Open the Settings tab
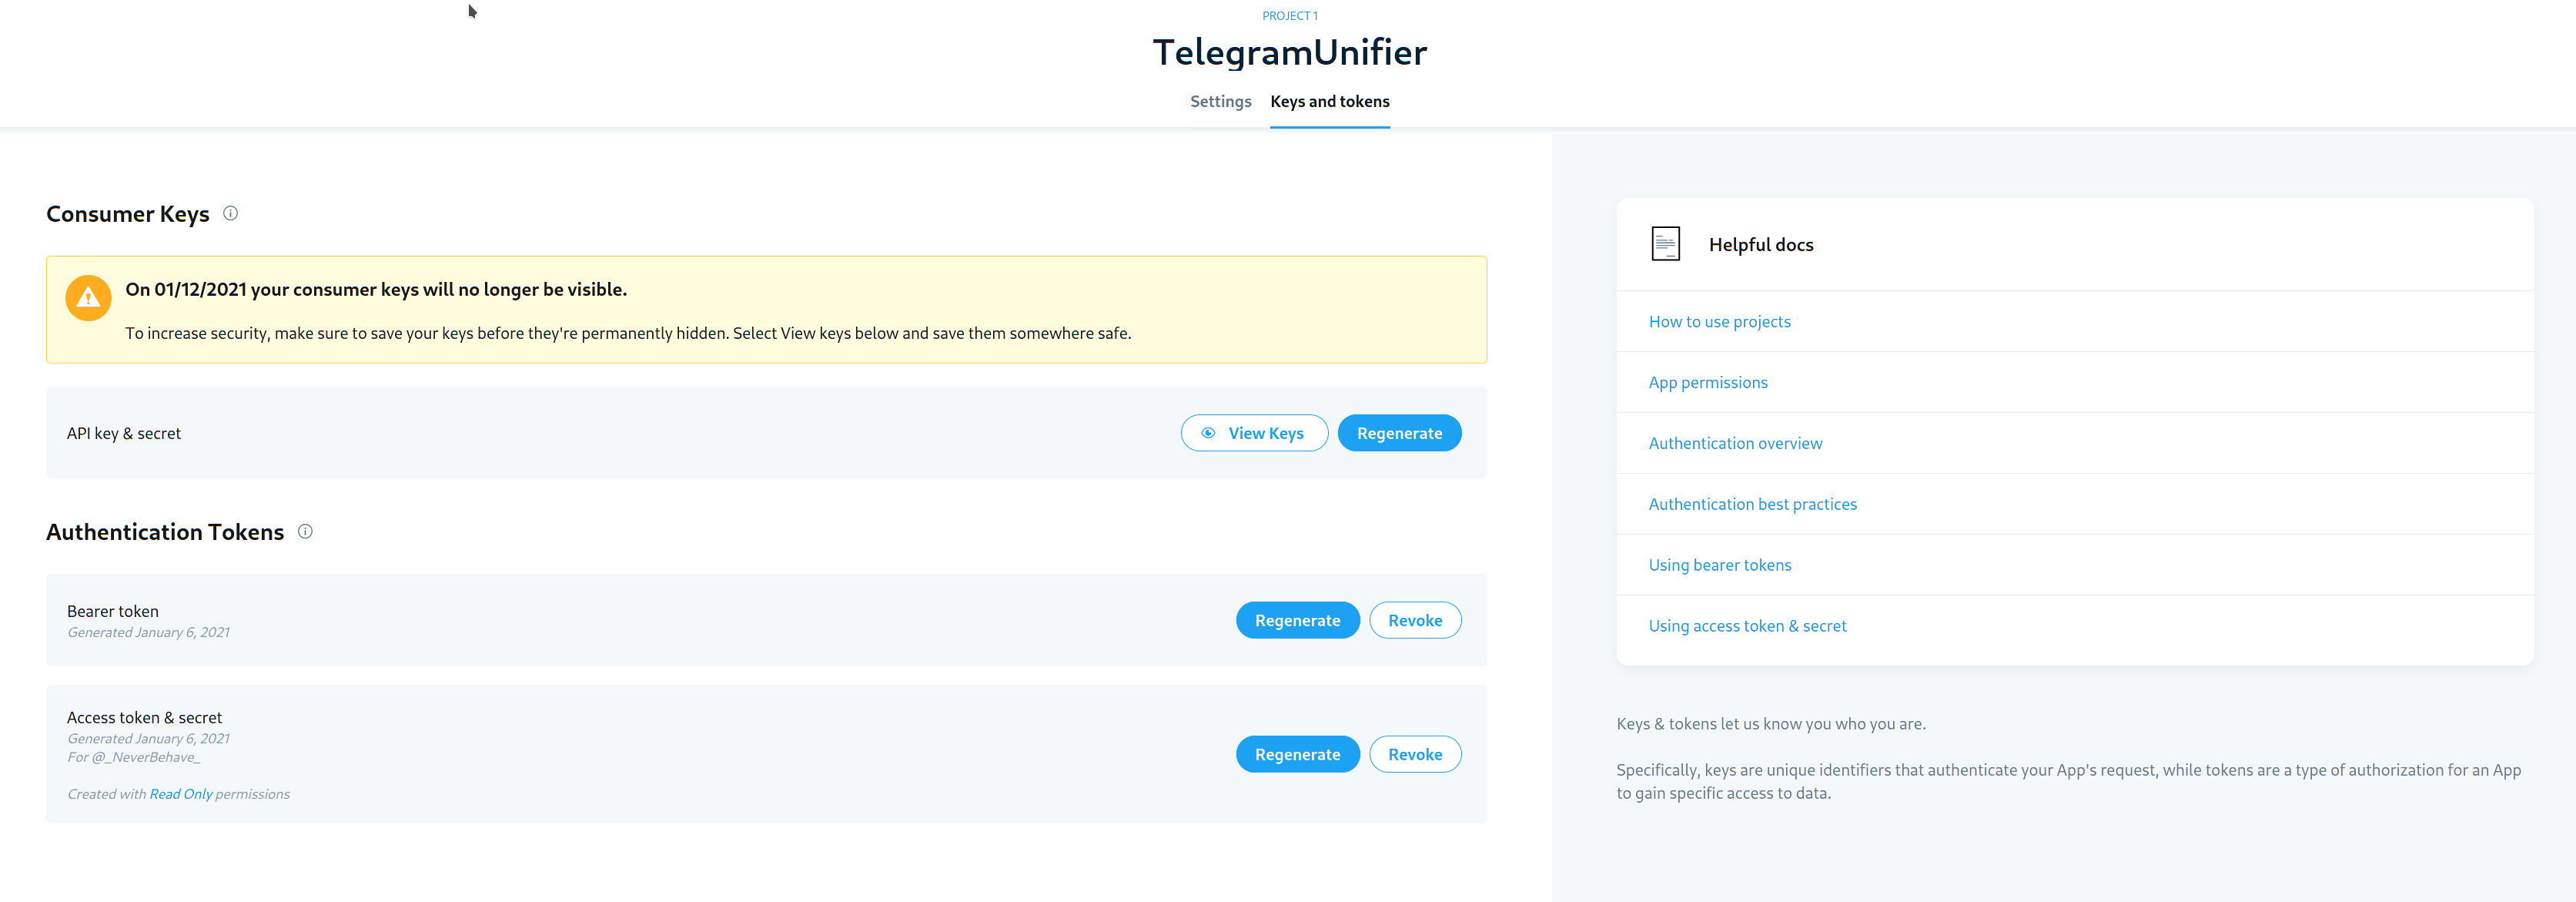 [x=1220, y=101]
